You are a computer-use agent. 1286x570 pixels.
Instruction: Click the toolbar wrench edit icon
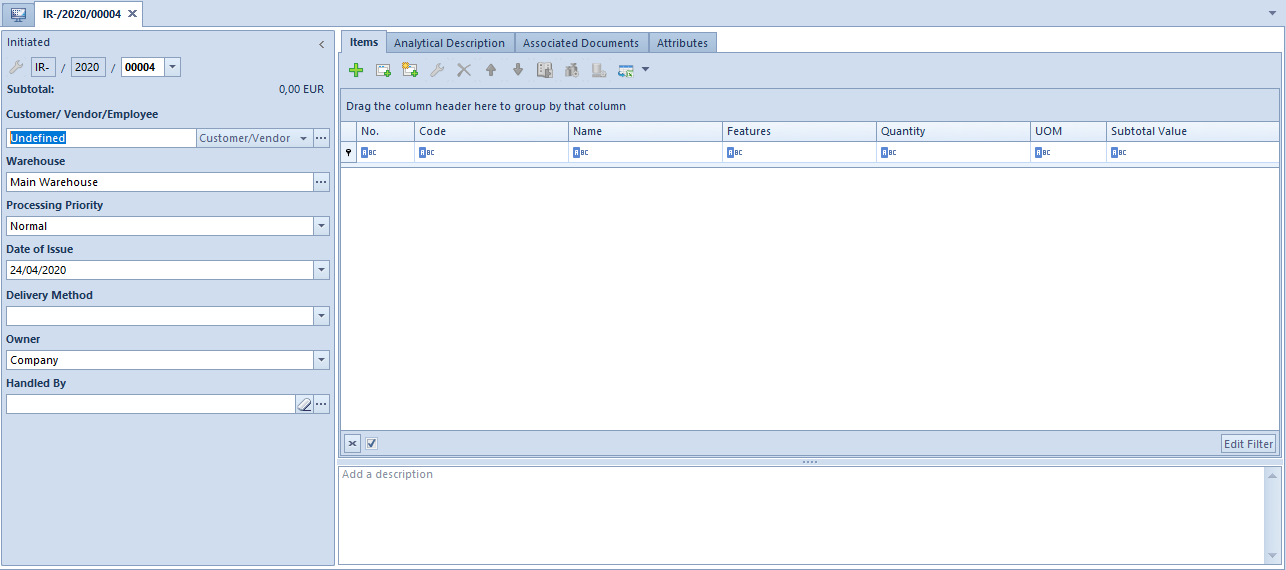pos(437,70)
